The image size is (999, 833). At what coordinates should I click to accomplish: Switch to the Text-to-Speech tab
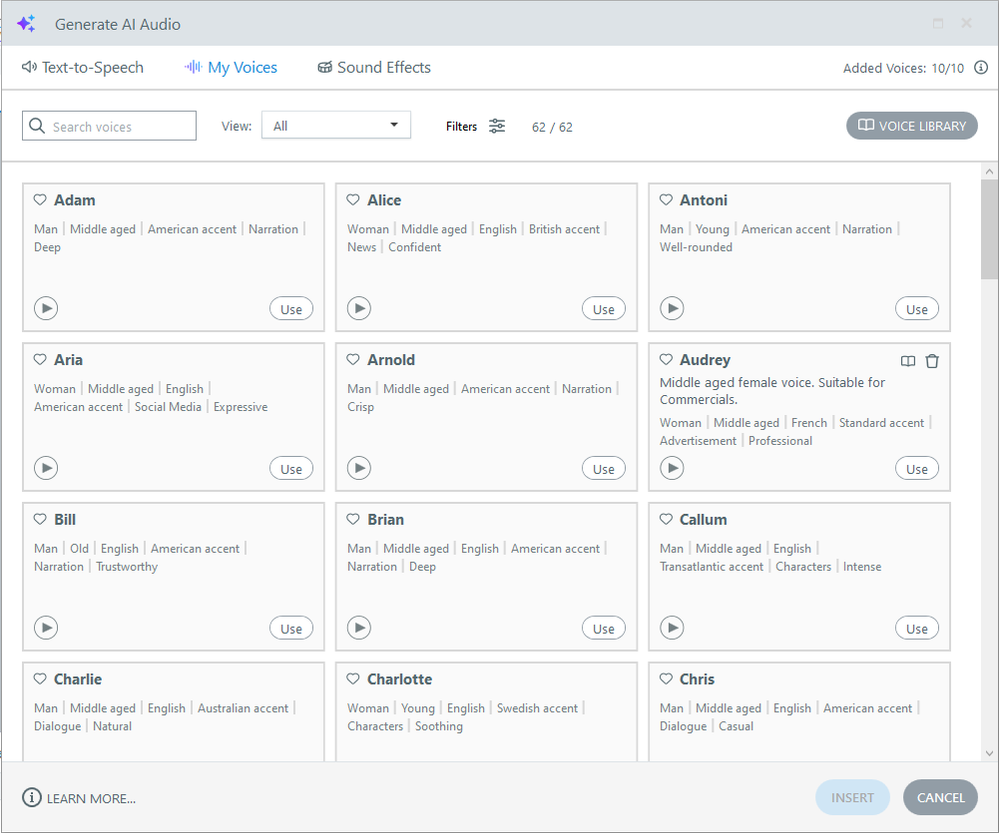pos(83,68)
